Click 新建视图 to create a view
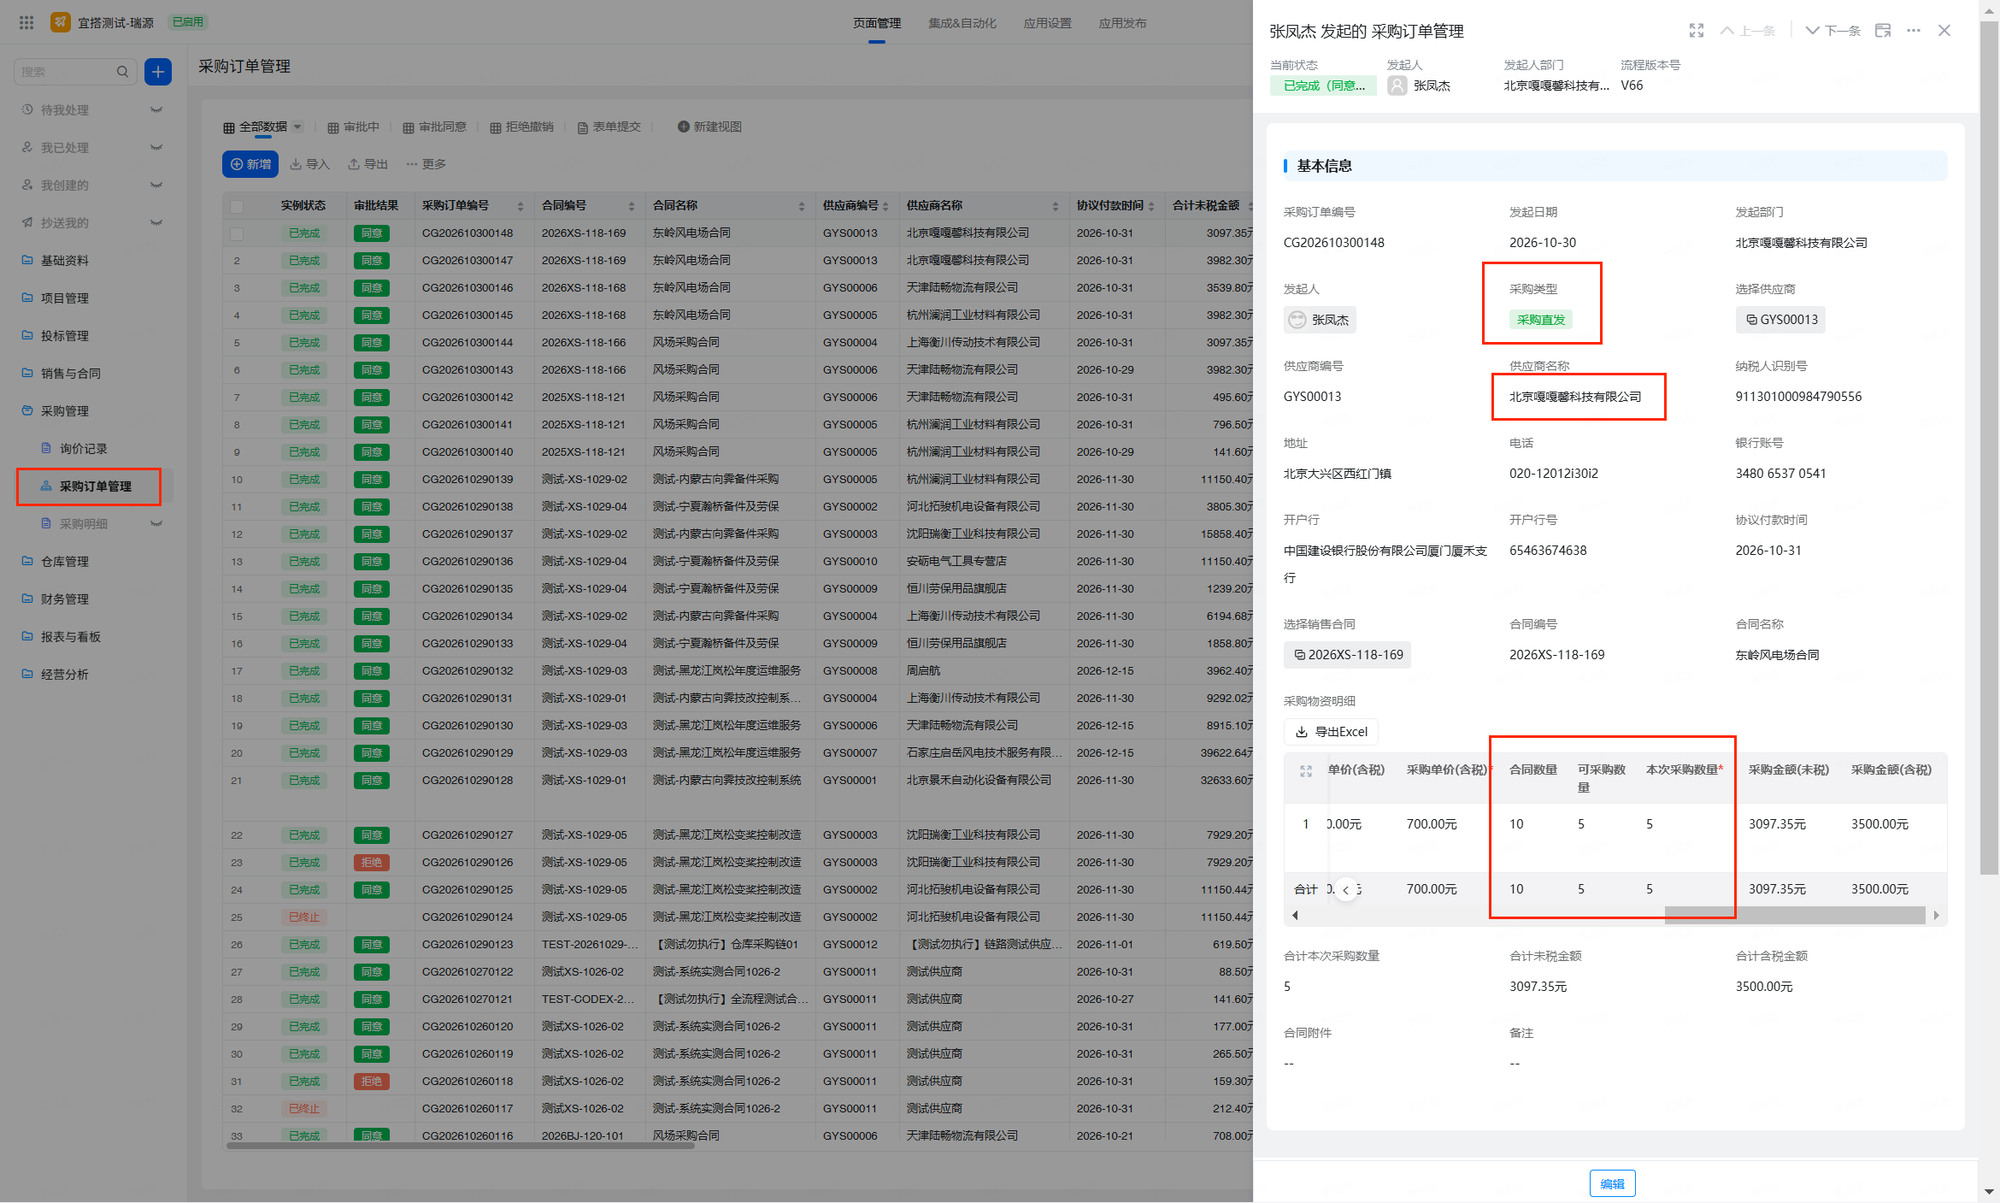 pos(709,127)
